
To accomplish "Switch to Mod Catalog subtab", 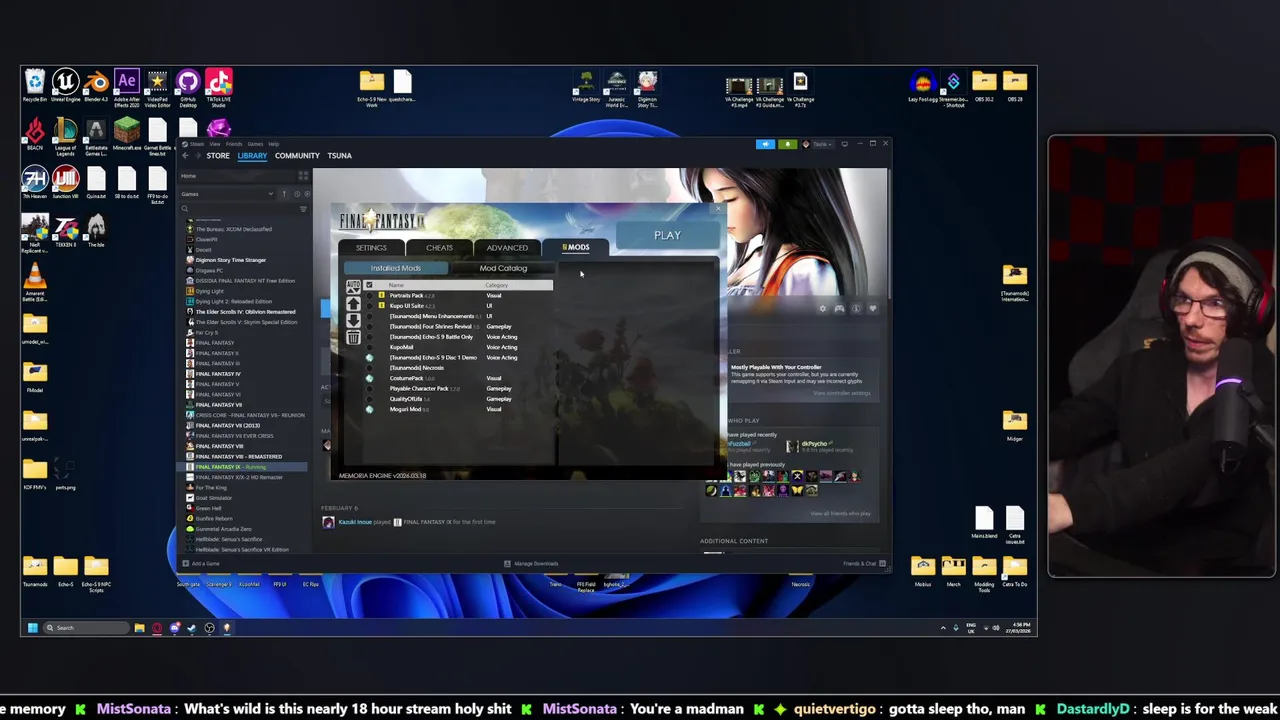I will click(503, 268).
